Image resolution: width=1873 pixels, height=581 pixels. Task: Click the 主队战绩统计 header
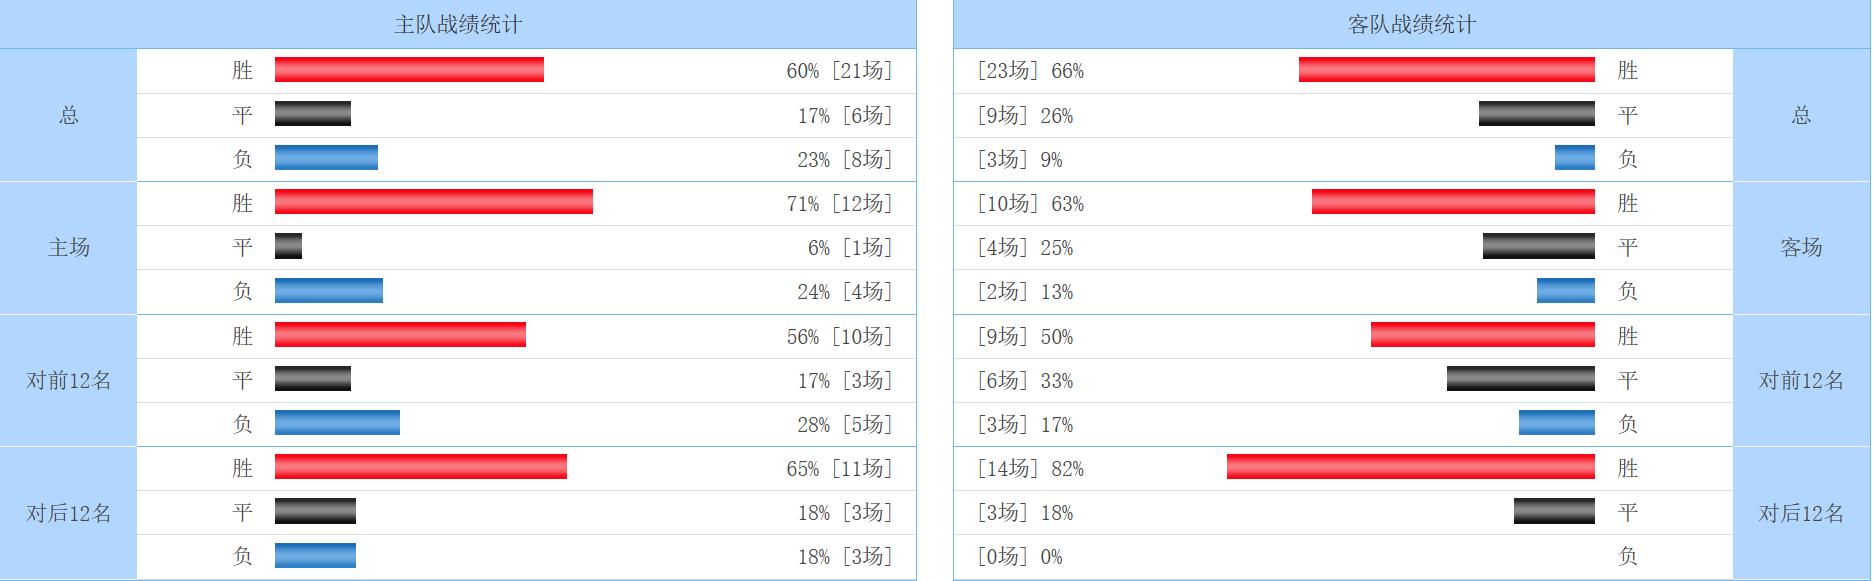click(x=457, y=24)
